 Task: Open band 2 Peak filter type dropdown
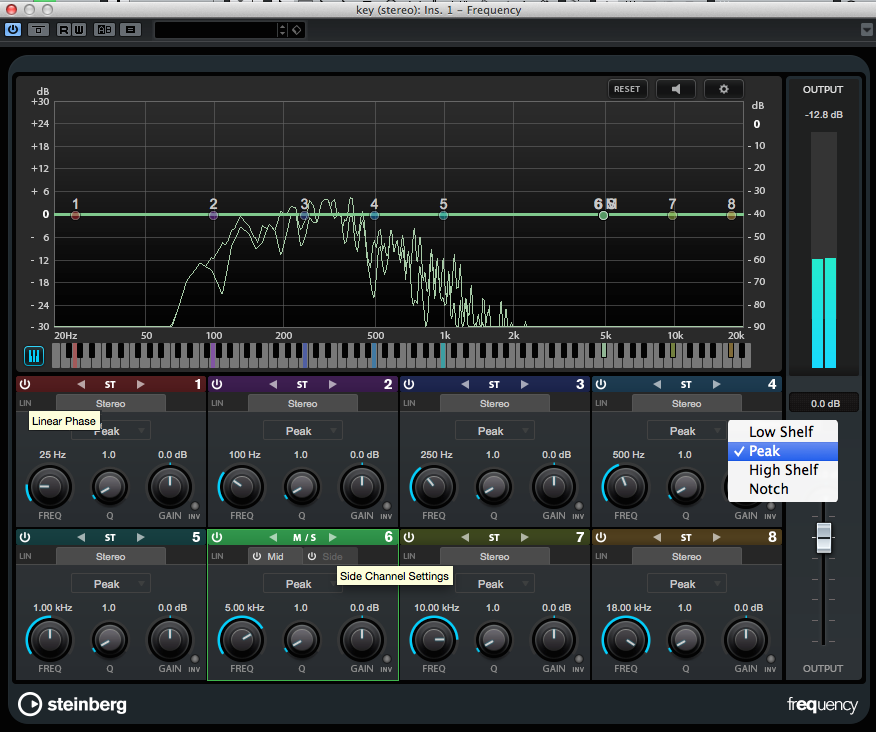[x=302, y=431]
